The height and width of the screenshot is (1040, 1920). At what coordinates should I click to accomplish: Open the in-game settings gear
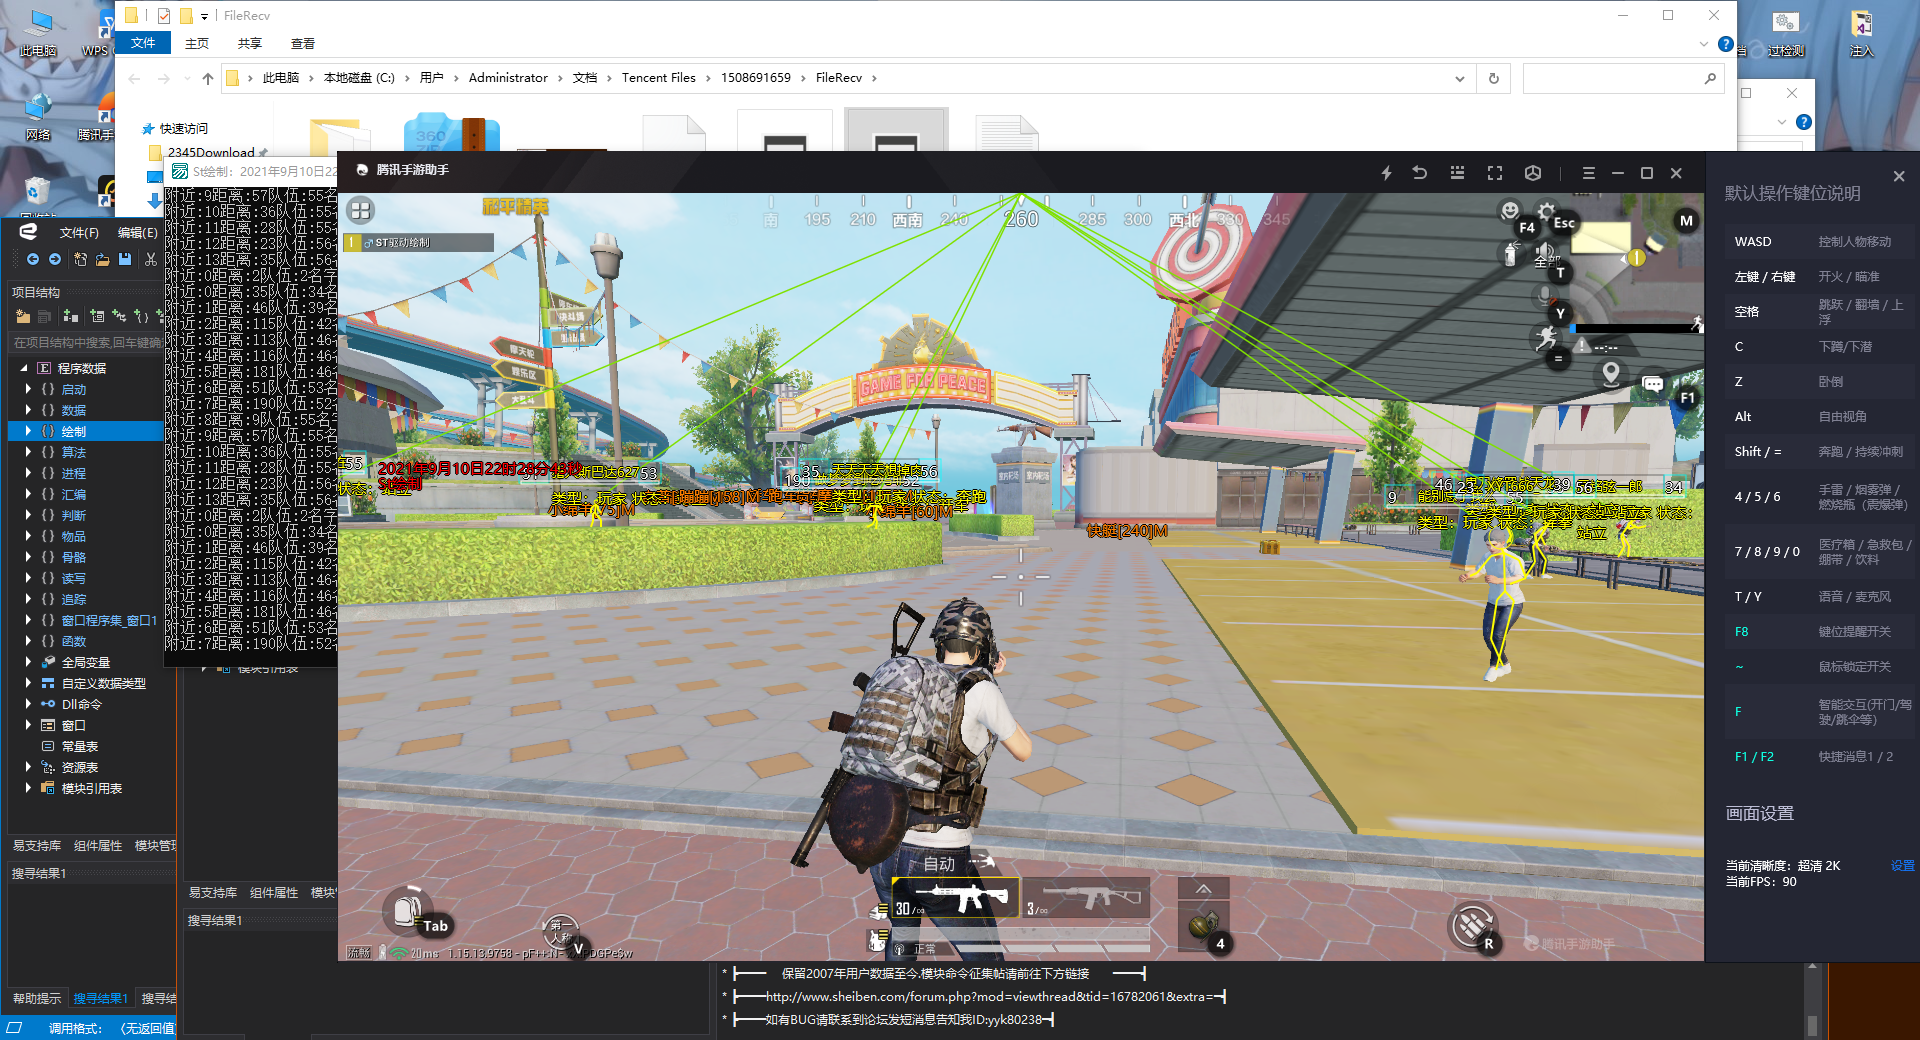point(1546,211)
